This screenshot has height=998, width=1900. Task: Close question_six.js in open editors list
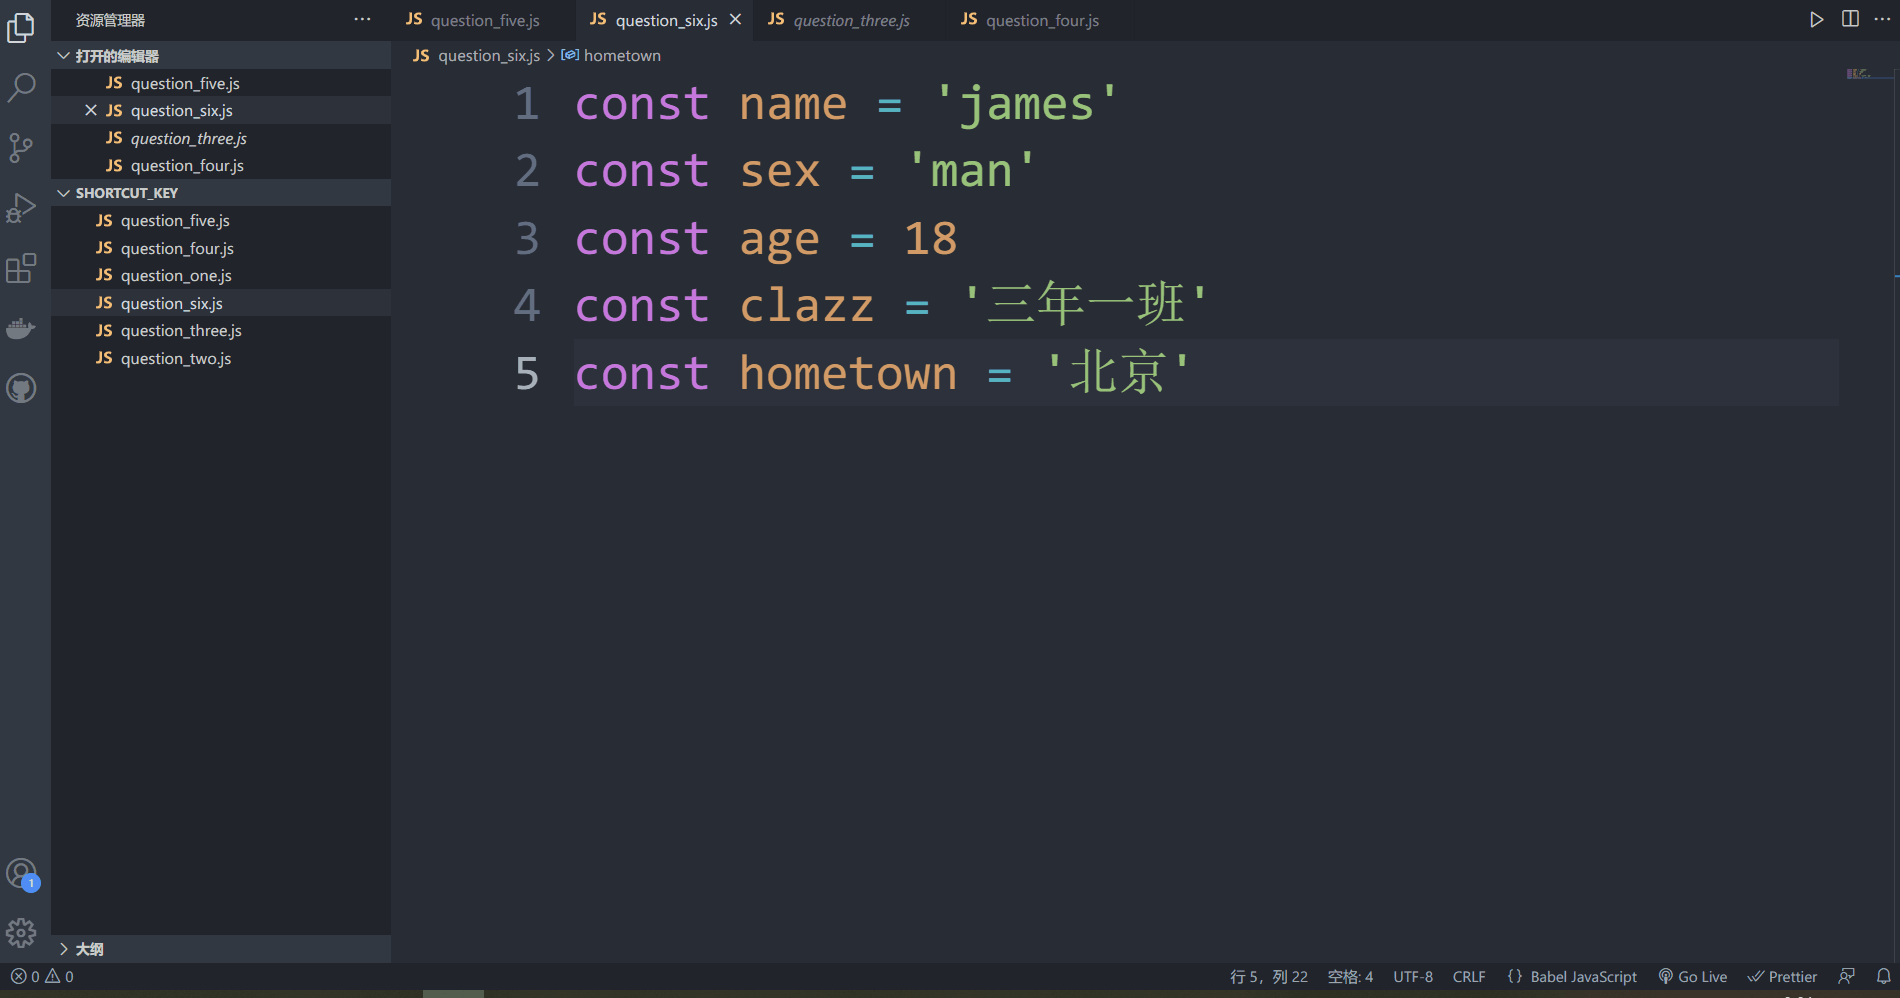coord(91,110)
